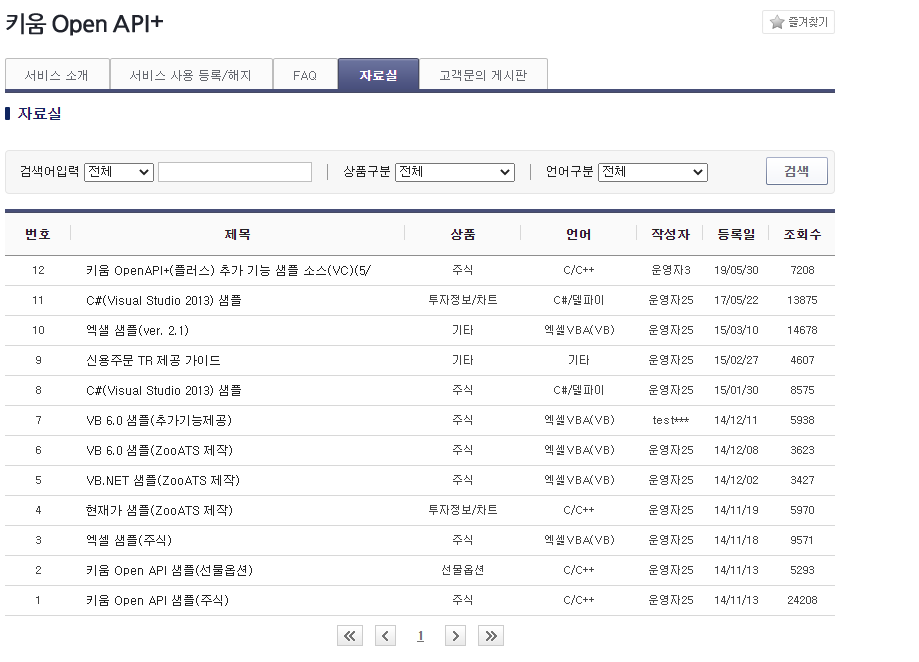Click the 키움 Open API+ page title
Image resolution: width=919 pixels, height=662 pixels.
84,24
